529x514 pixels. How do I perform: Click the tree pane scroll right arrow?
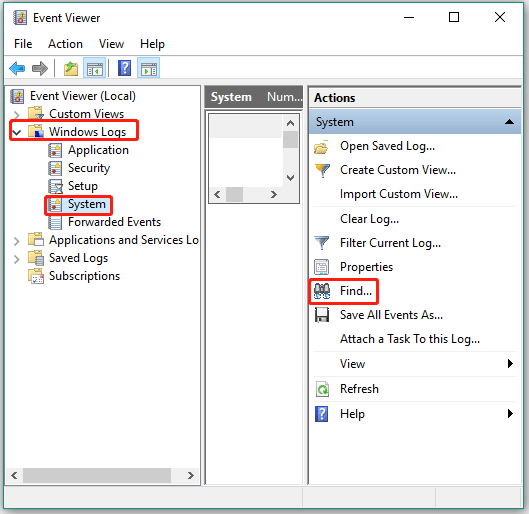click(191, 475)
